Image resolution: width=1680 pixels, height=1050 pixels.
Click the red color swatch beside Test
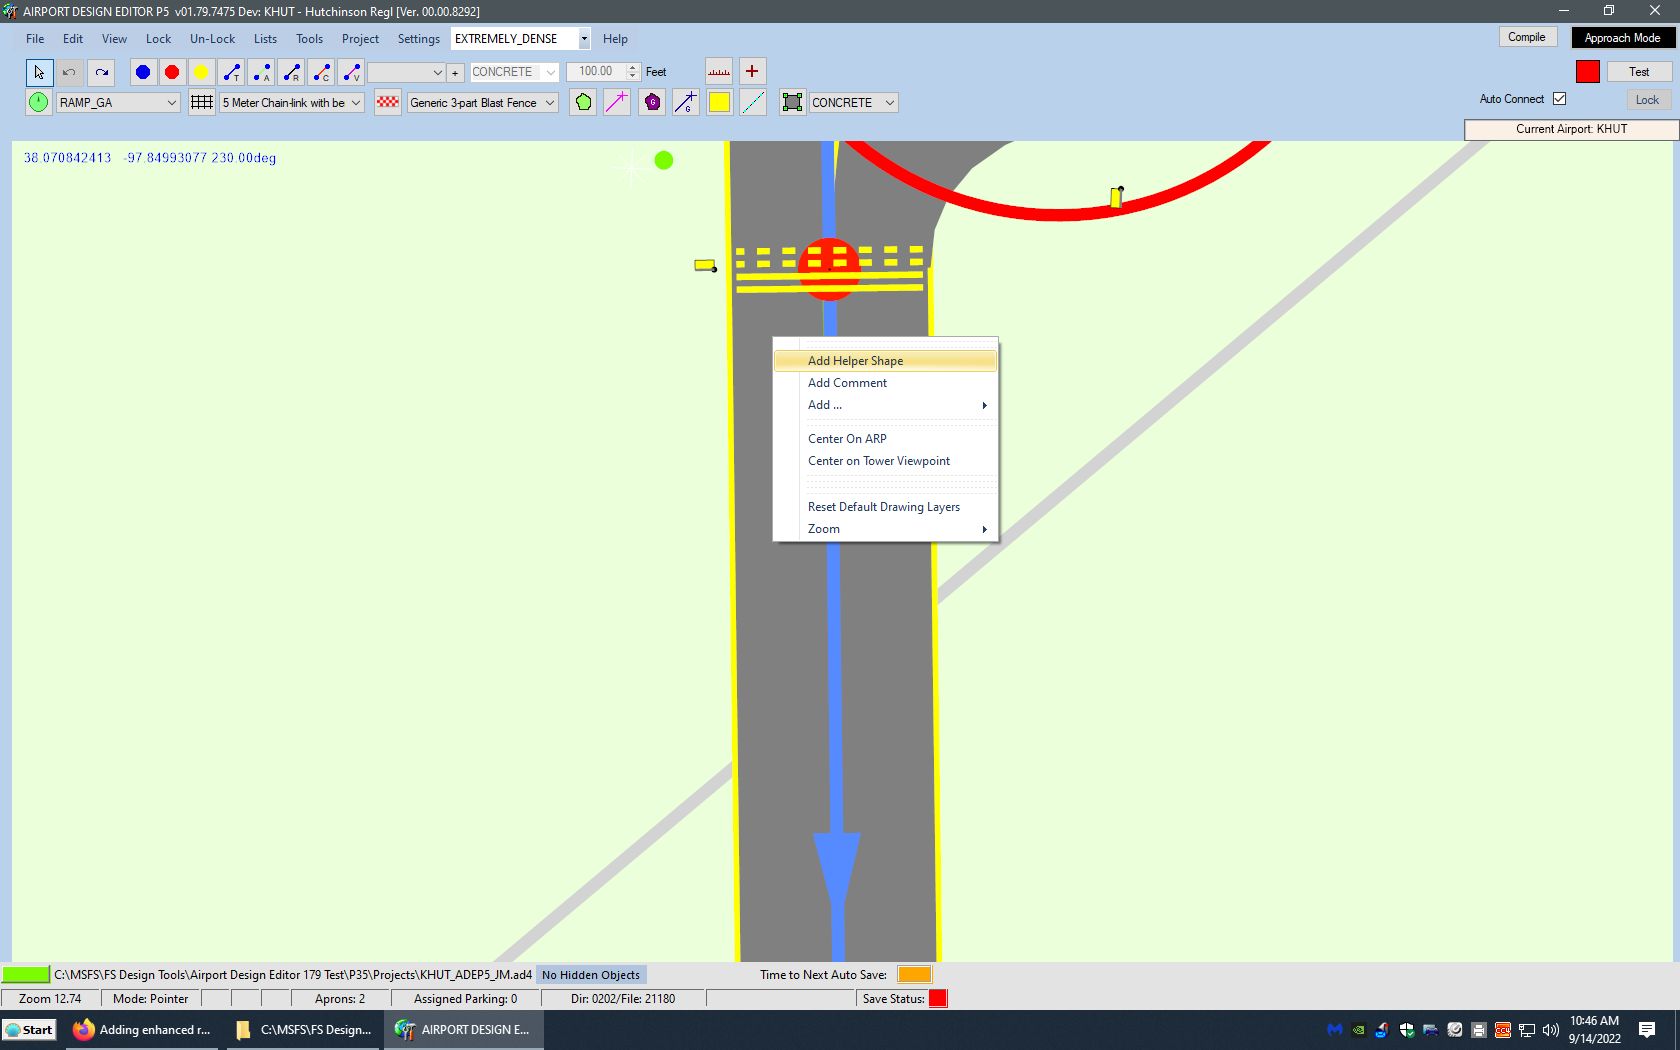(1589, 71)
